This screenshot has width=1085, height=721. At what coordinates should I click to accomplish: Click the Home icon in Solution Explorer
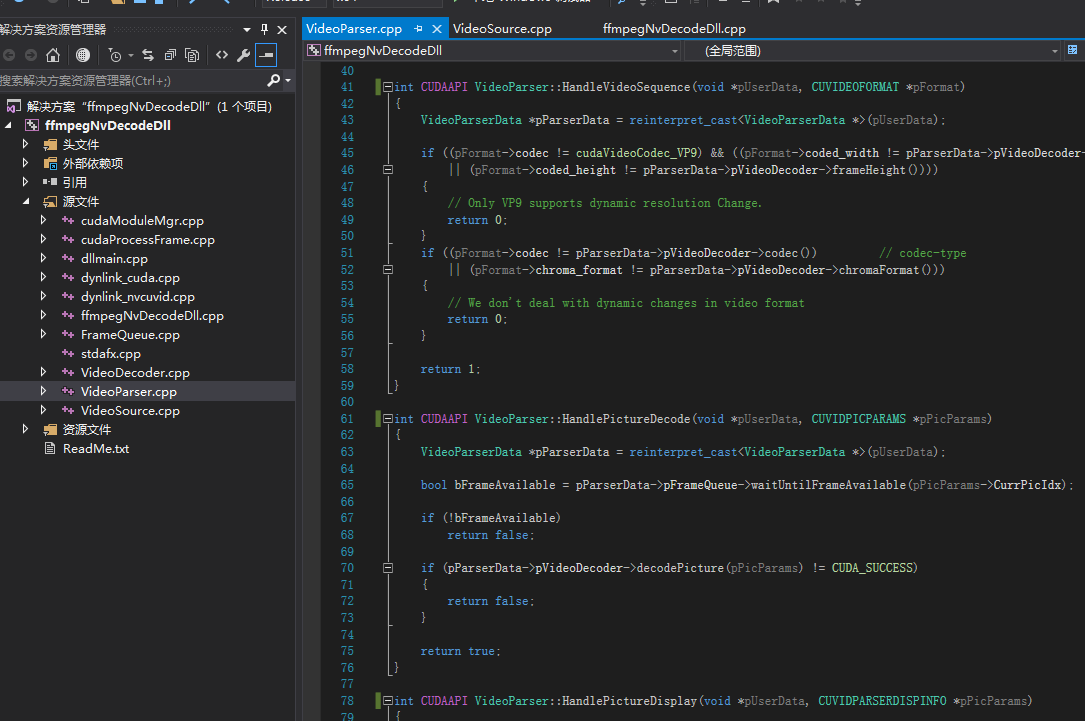point(53,55)
